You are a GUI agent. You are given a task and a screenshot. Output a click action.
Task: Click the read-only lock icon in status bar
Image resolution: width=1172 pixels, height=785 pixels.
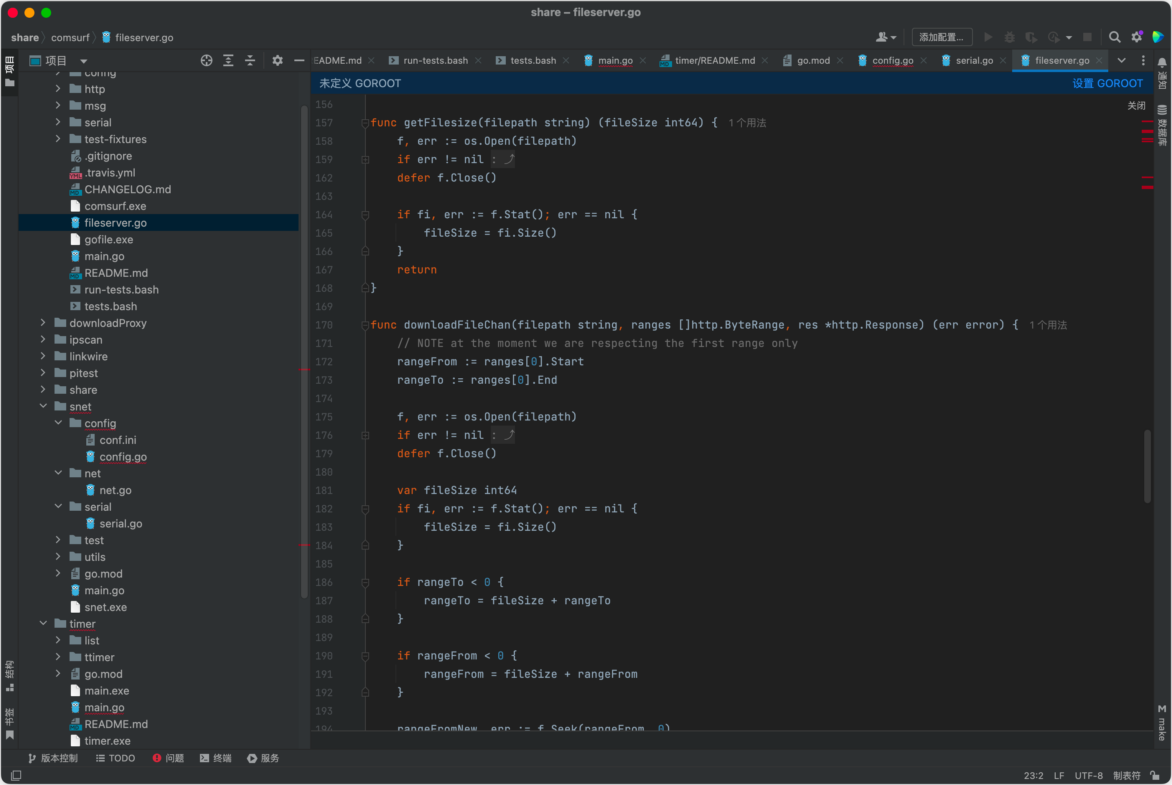coord(1155,775)
